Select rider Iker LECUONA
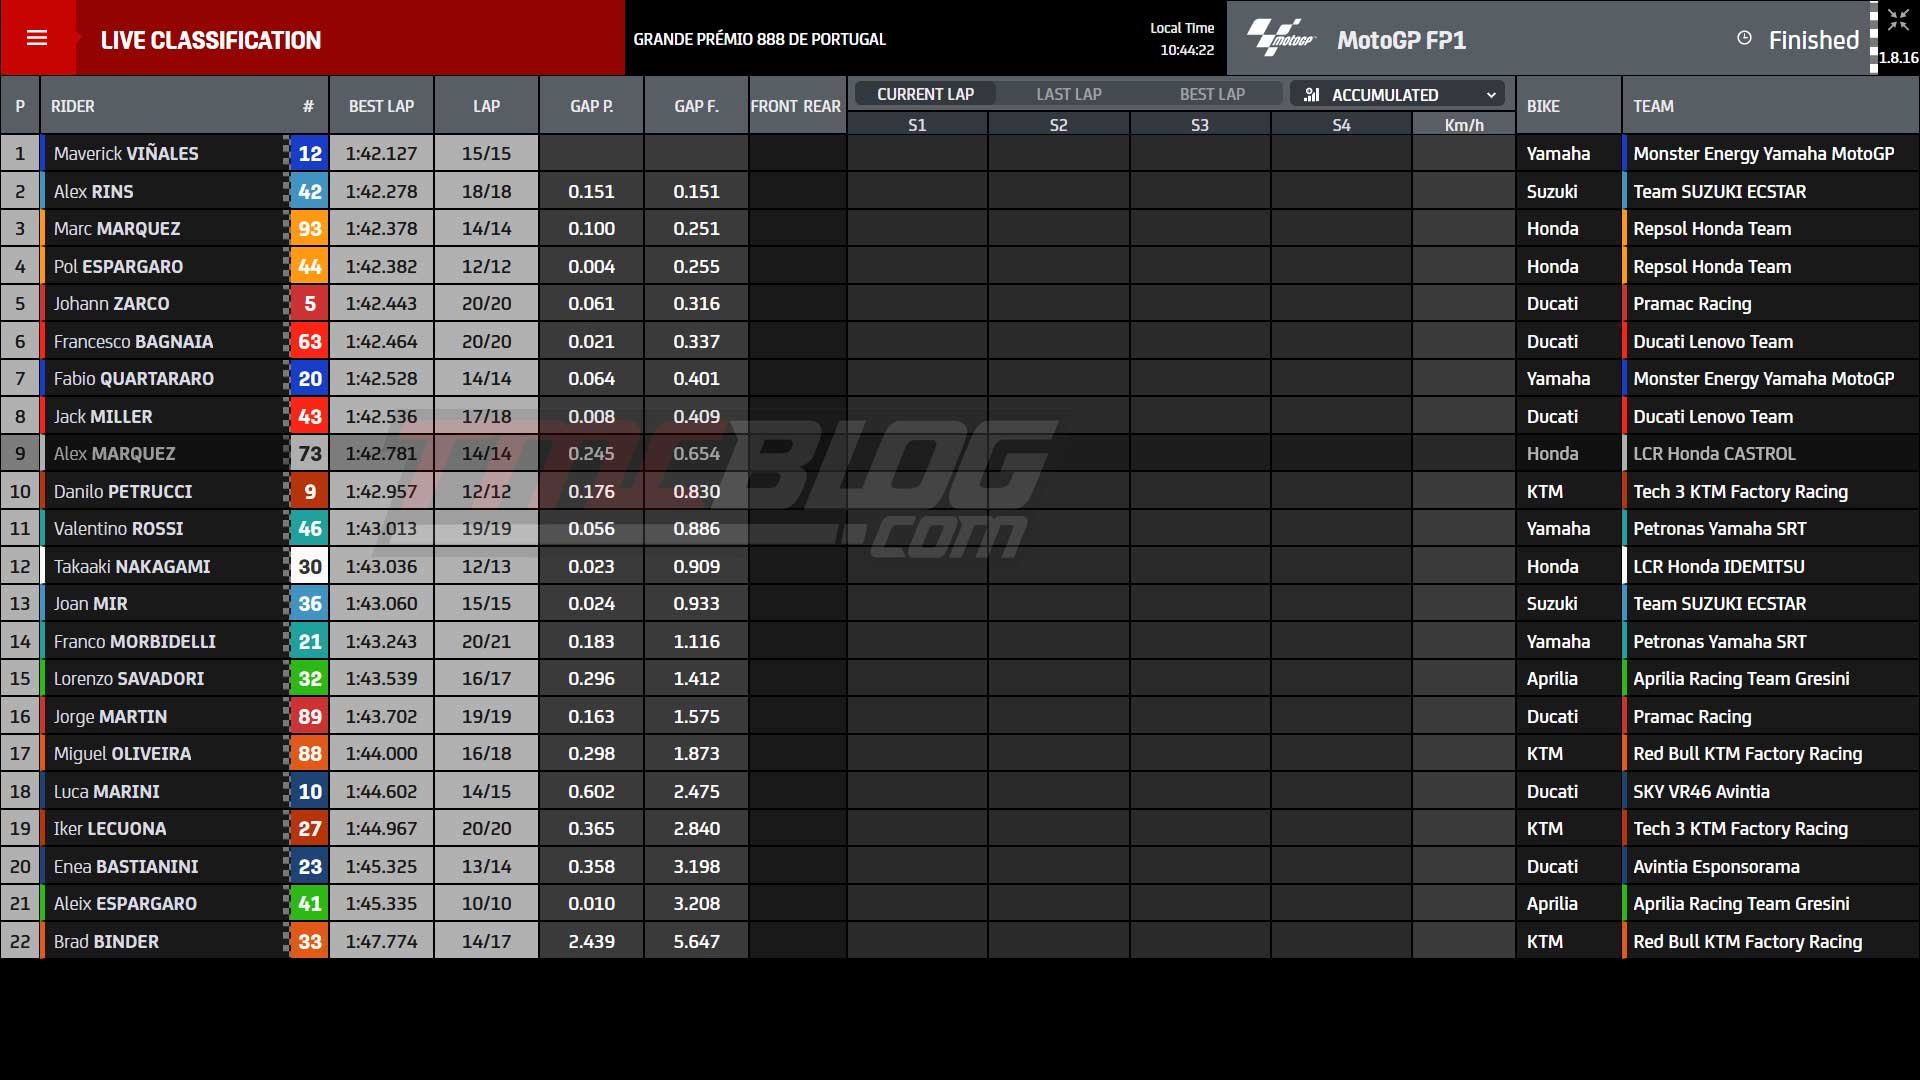Image resolution: width=1920 pixels, height=1080 pixels. (110, 829)
